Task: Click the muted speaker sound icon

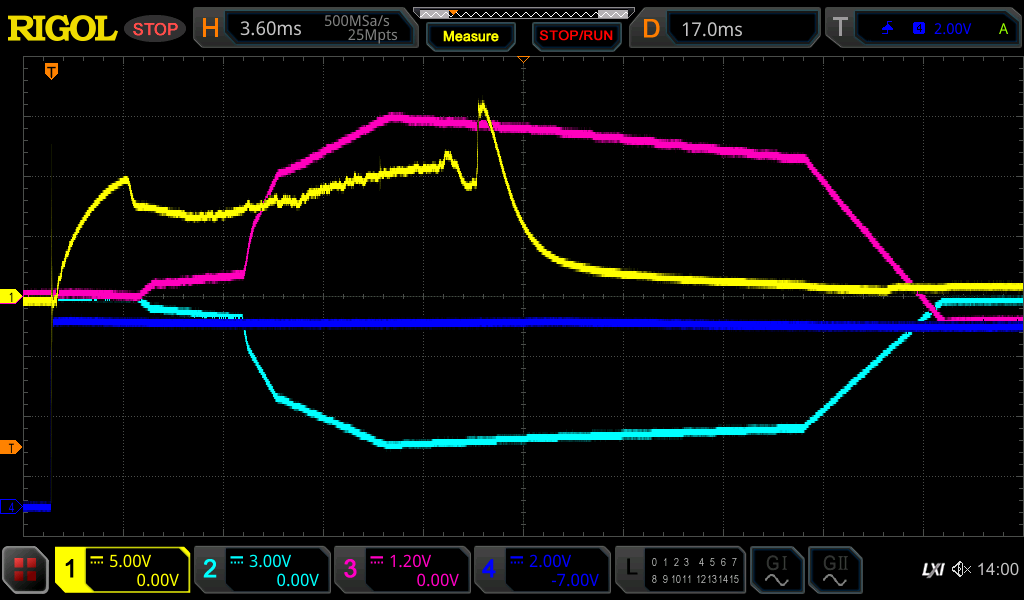Action: [x=962, y=570]
